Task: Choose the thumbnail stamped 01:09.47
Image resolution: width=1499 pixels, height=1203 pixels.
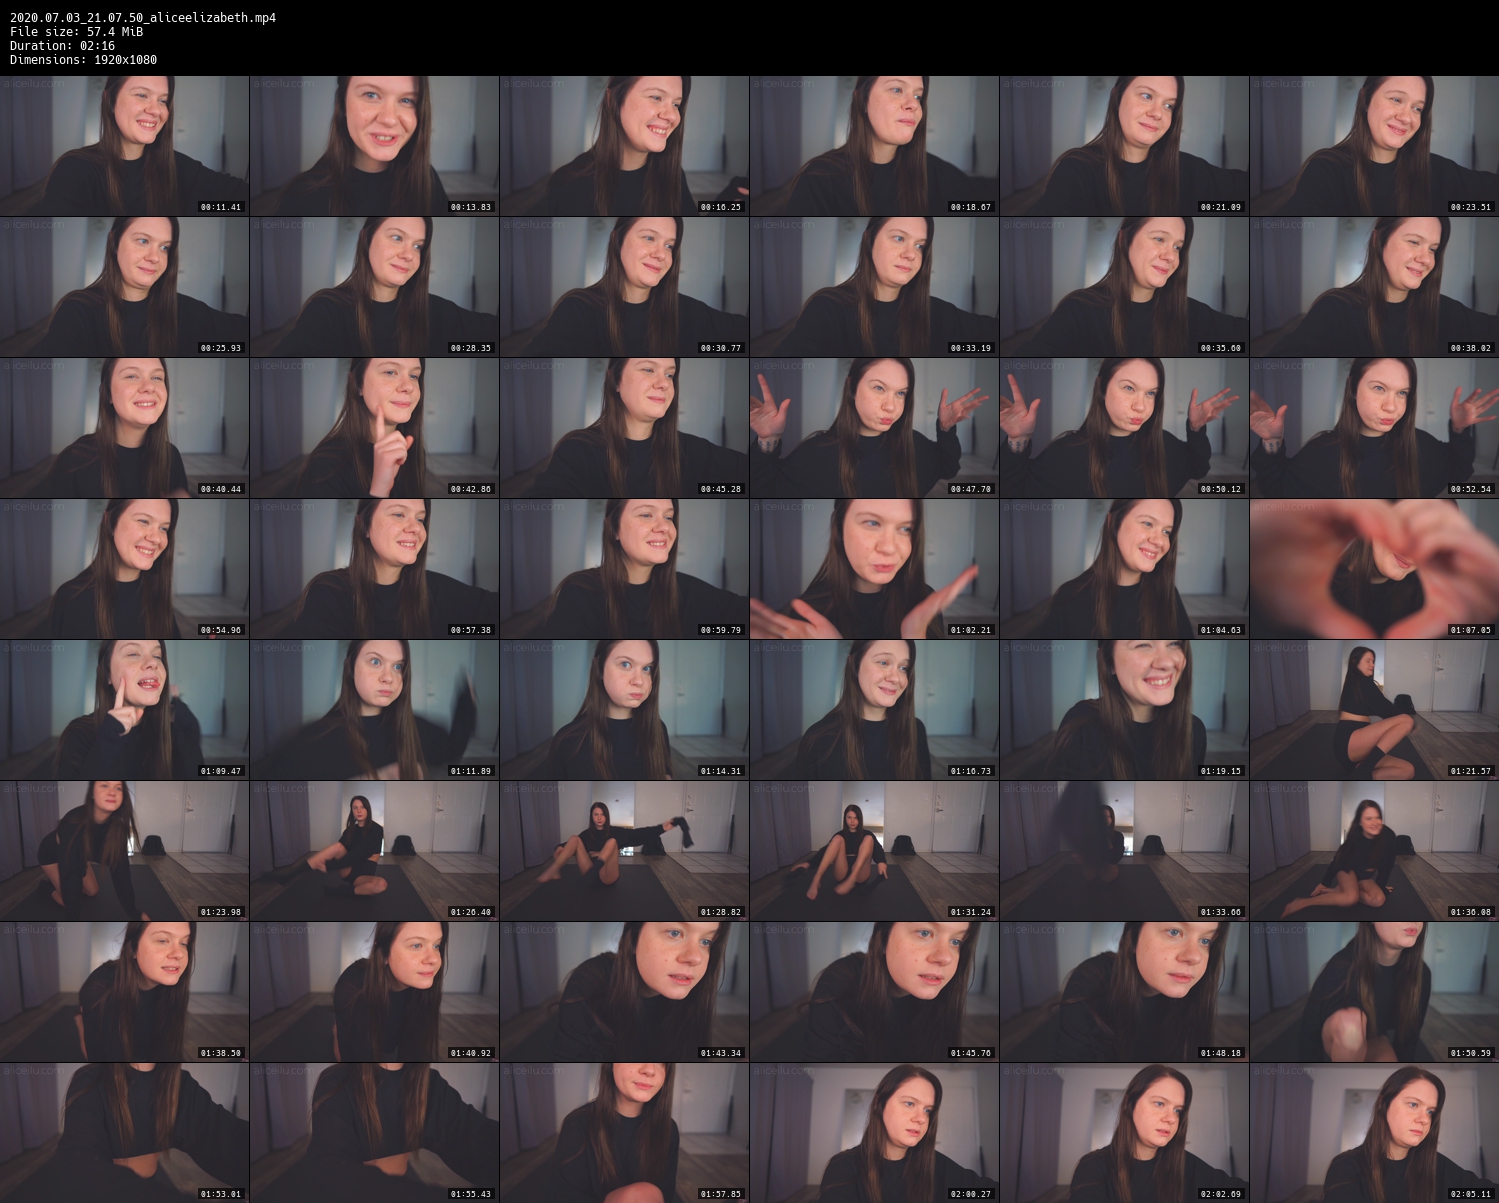Action: 124,709
